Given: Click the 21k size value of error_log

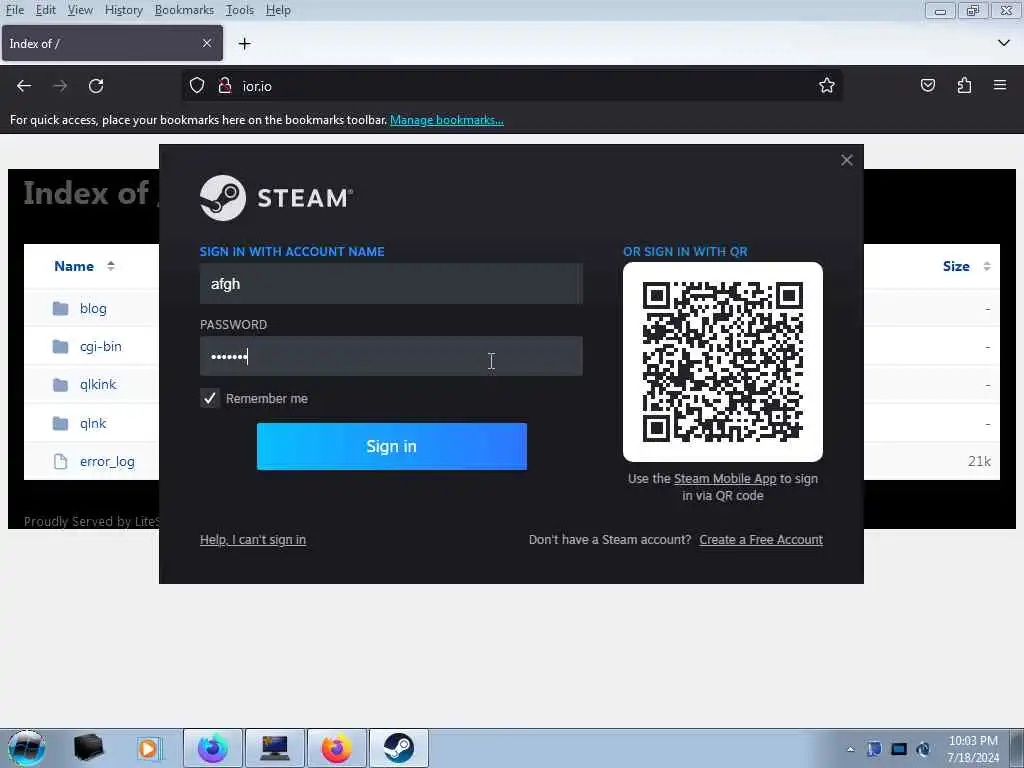Looking at the screenshot, I should 979,462.
